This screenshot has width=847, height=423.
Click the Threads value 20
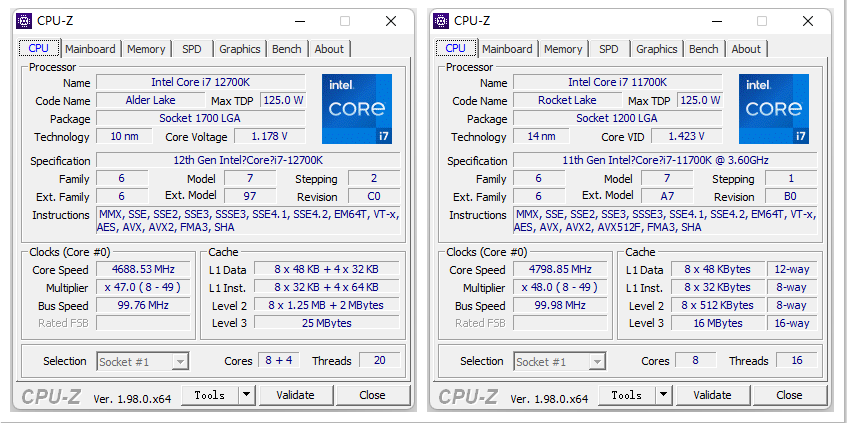[x=380, y=360]
